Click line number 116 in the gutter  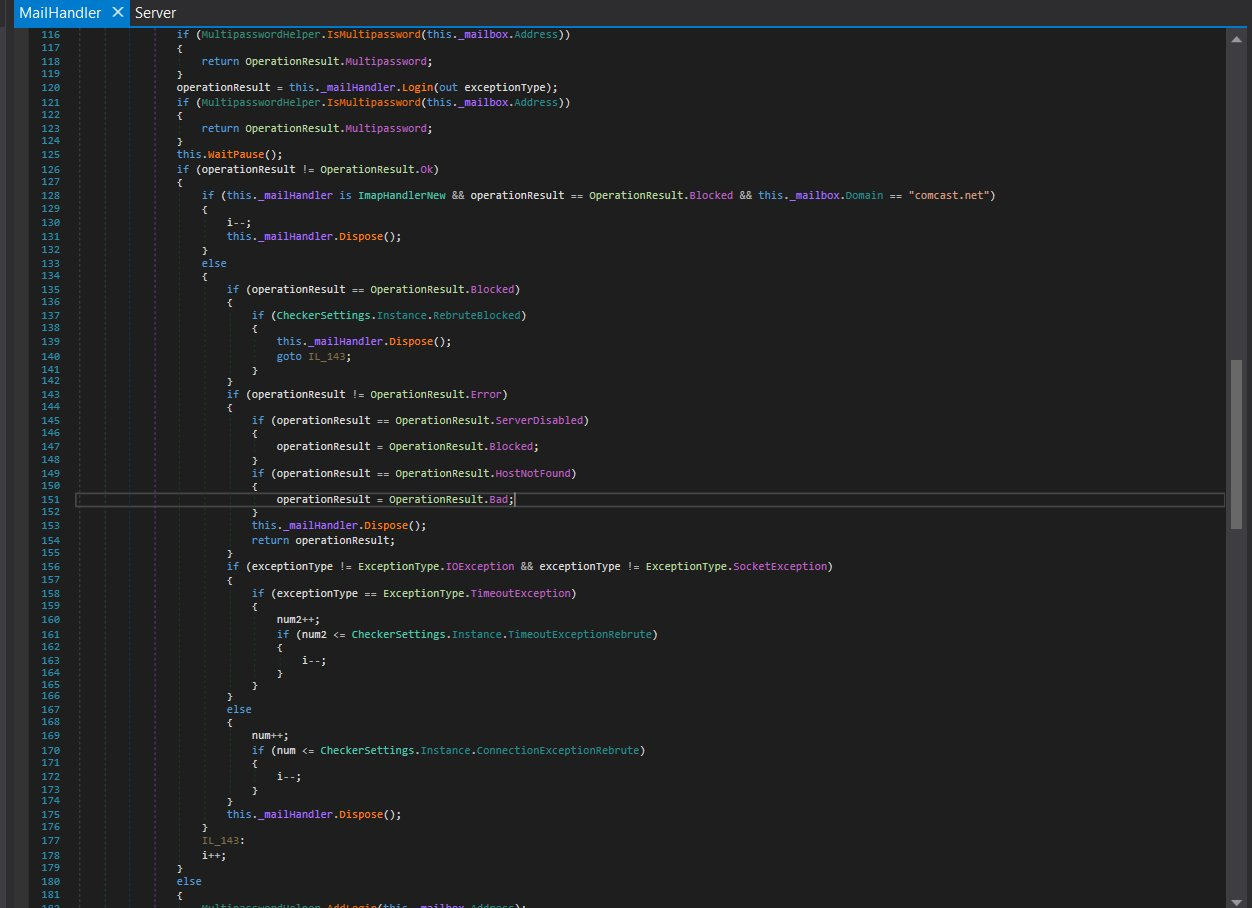point(51,35)
